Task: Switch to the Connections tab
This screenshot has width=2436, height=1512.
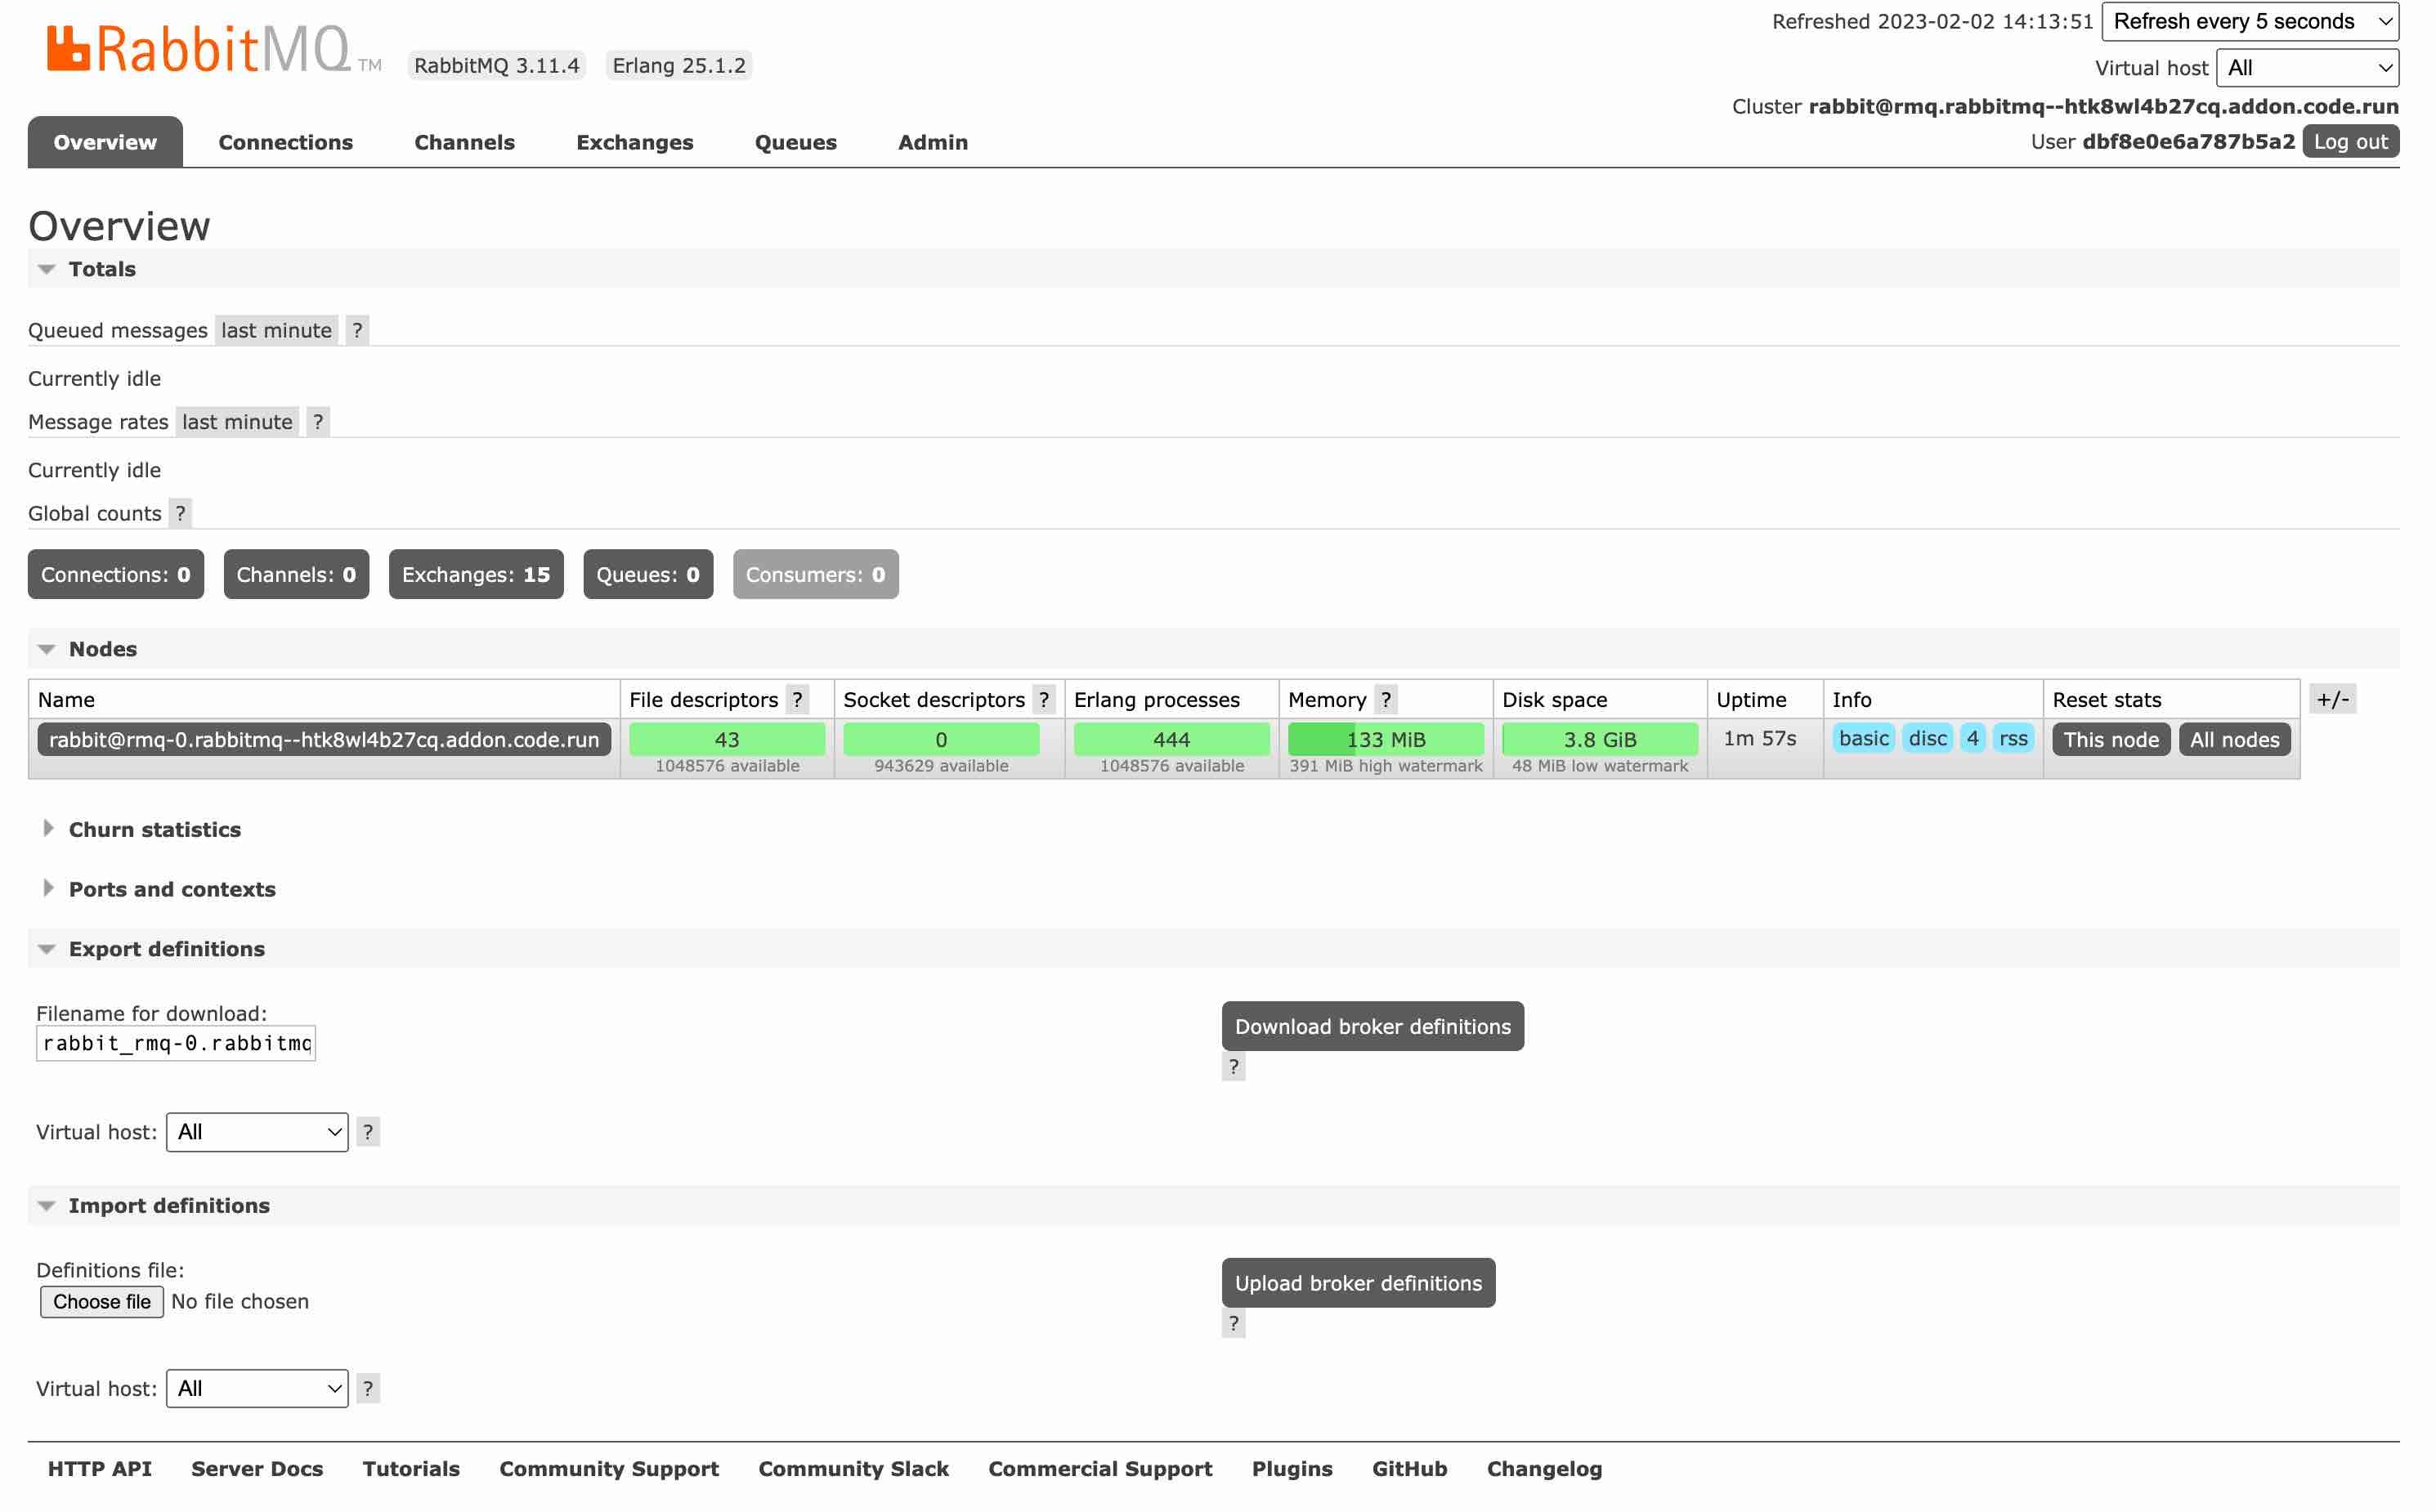Action: pyautogui.click(x=286, y=142)
